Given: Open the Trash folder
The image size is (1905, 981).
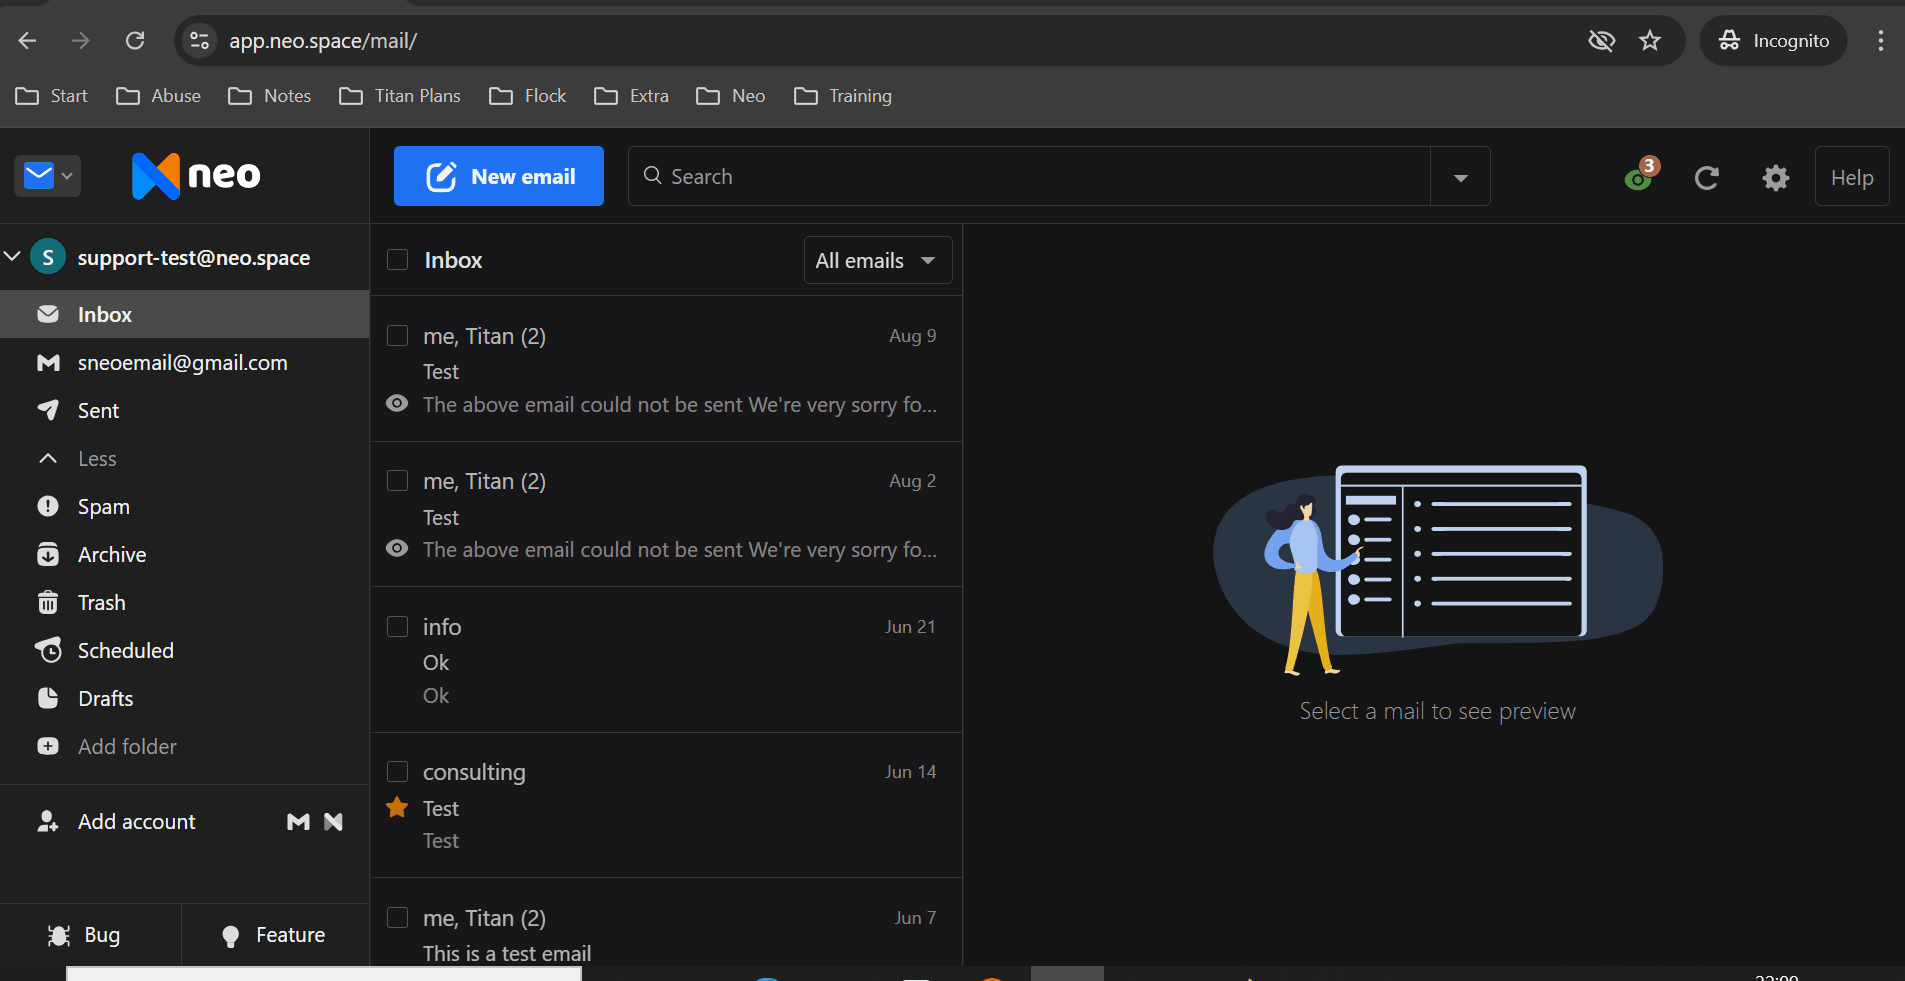Looking at the screenshot, I should (101, 603).
